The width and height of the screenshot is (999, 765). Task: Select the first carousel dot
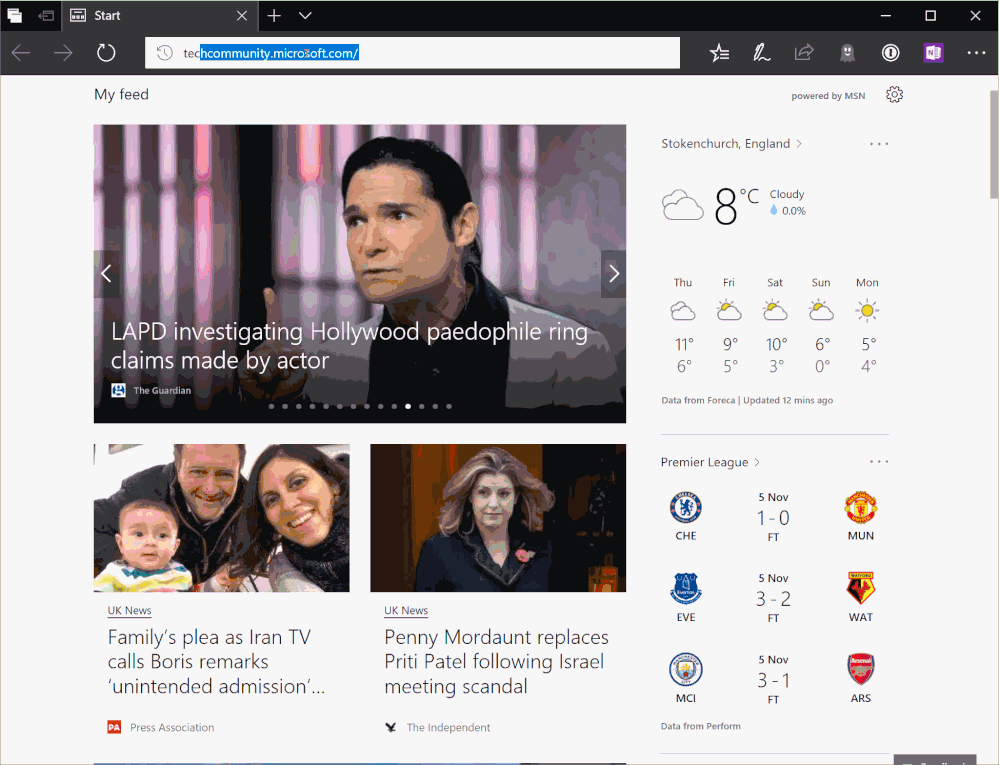pos(272,406)
